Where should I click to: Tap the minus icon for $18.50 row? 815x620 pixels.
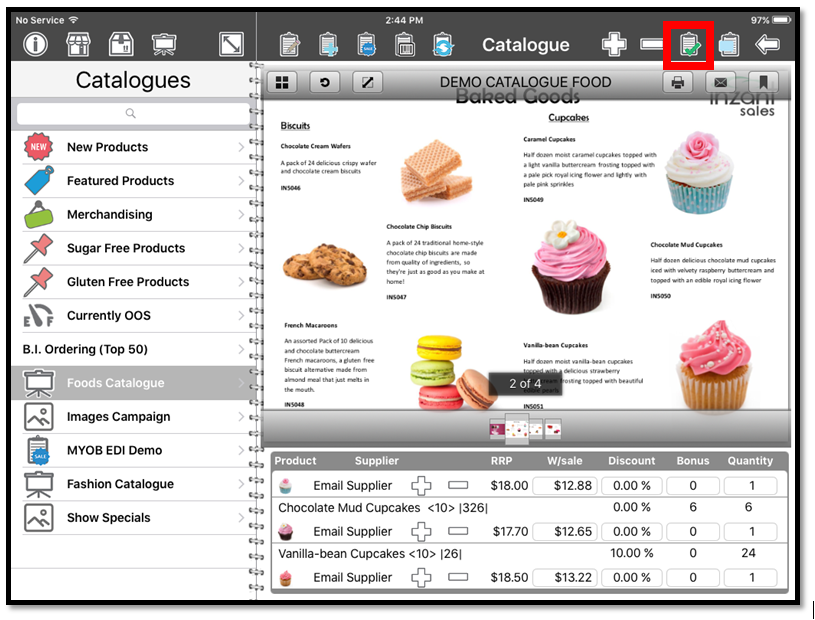pyautogui.click(x=458, y=577)
